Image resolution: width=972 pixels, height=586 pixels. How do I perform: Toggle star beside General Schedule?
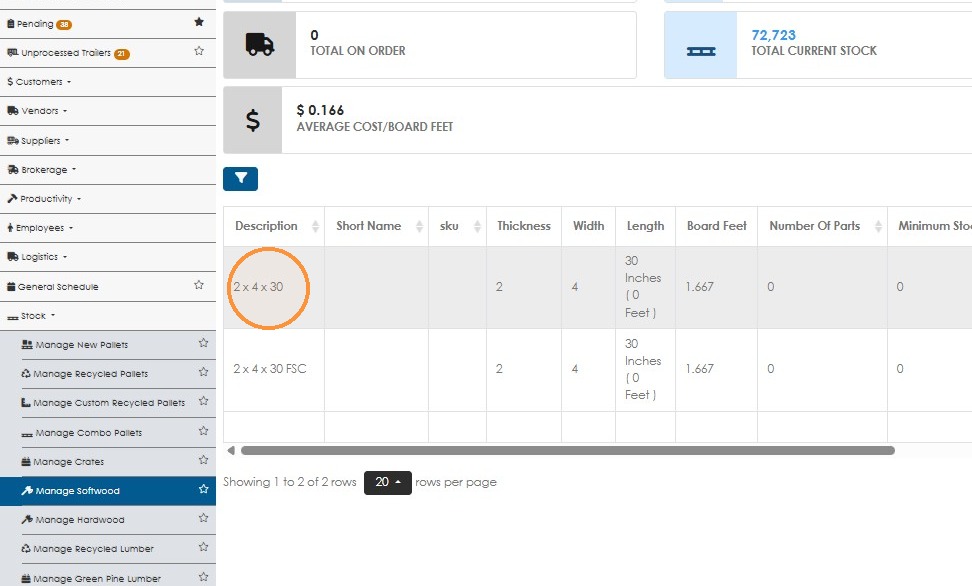199,285
